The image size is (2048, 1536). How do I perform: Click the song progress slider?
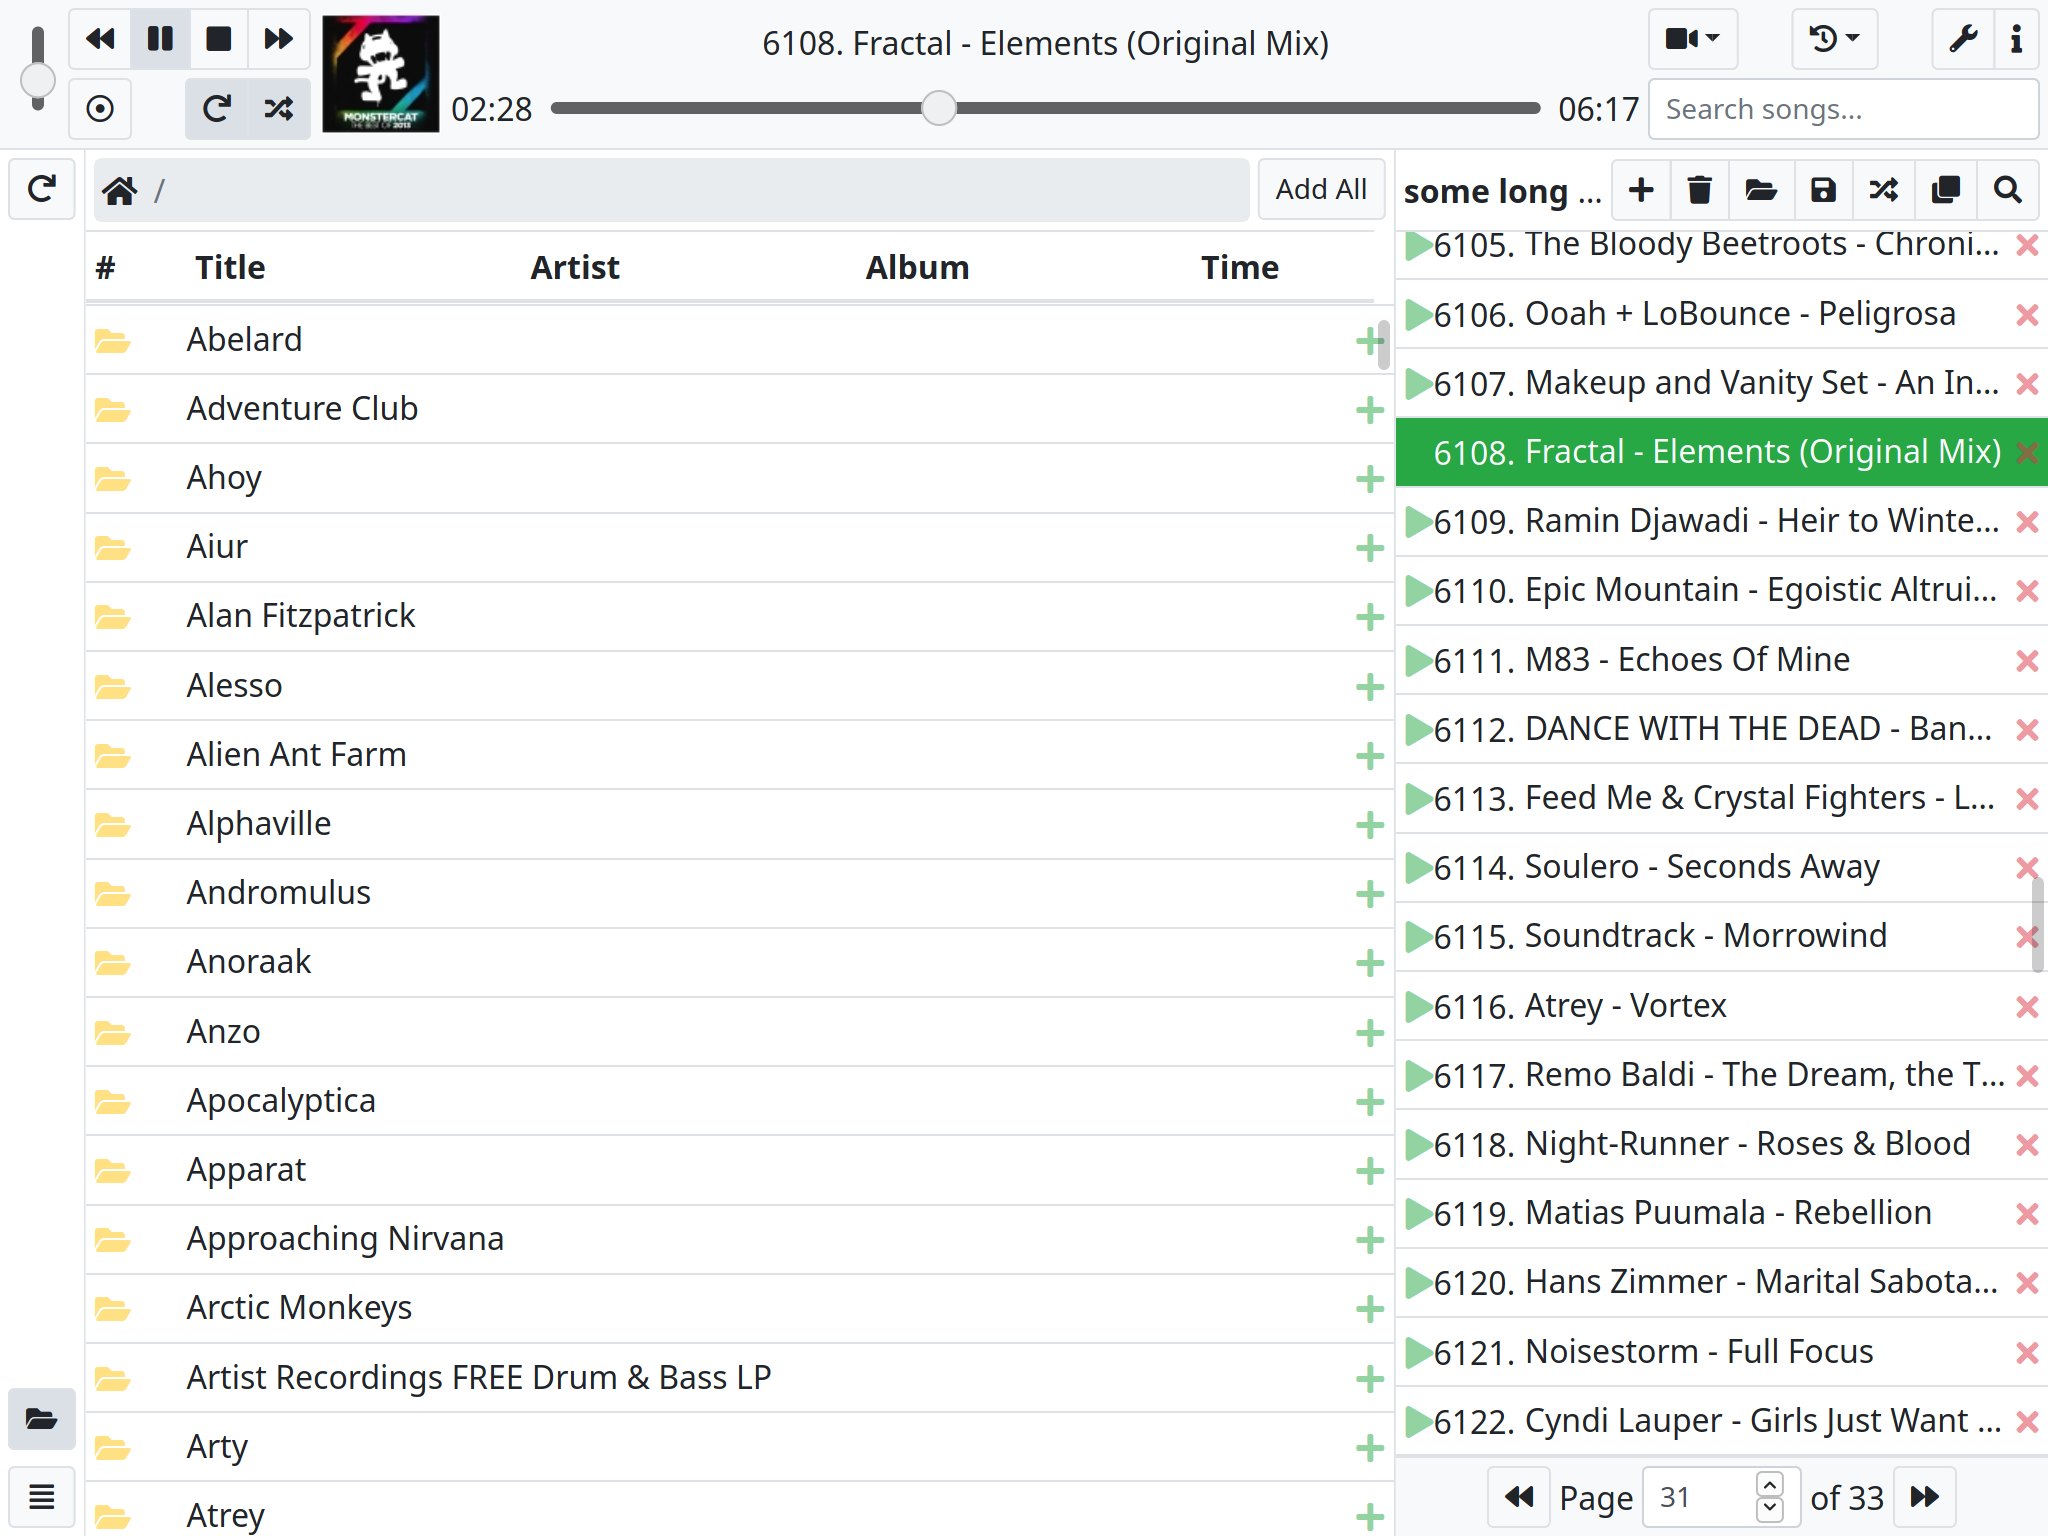tap(1044, 108)
